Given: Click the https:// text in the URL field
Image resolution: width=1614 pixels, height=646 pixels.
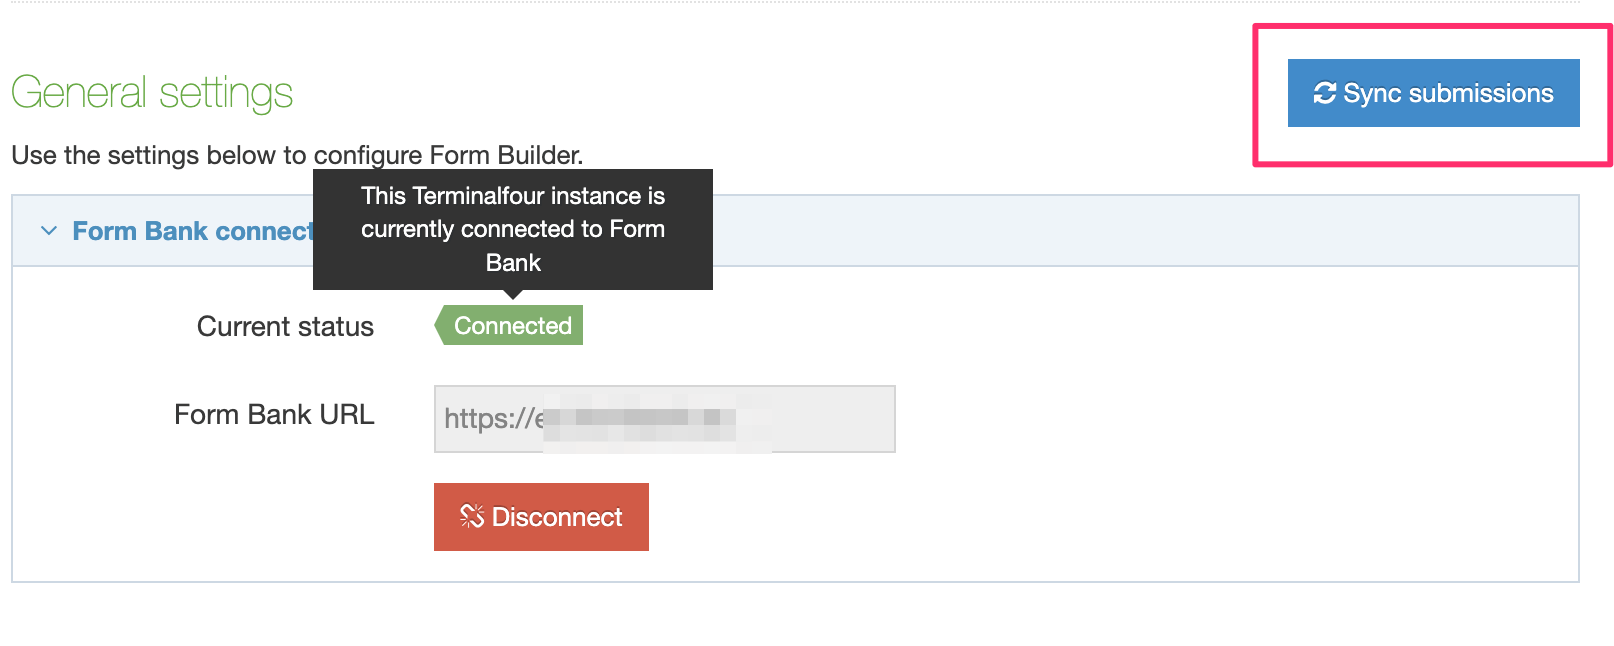Looking at the screenshot, I should (490, 419).
